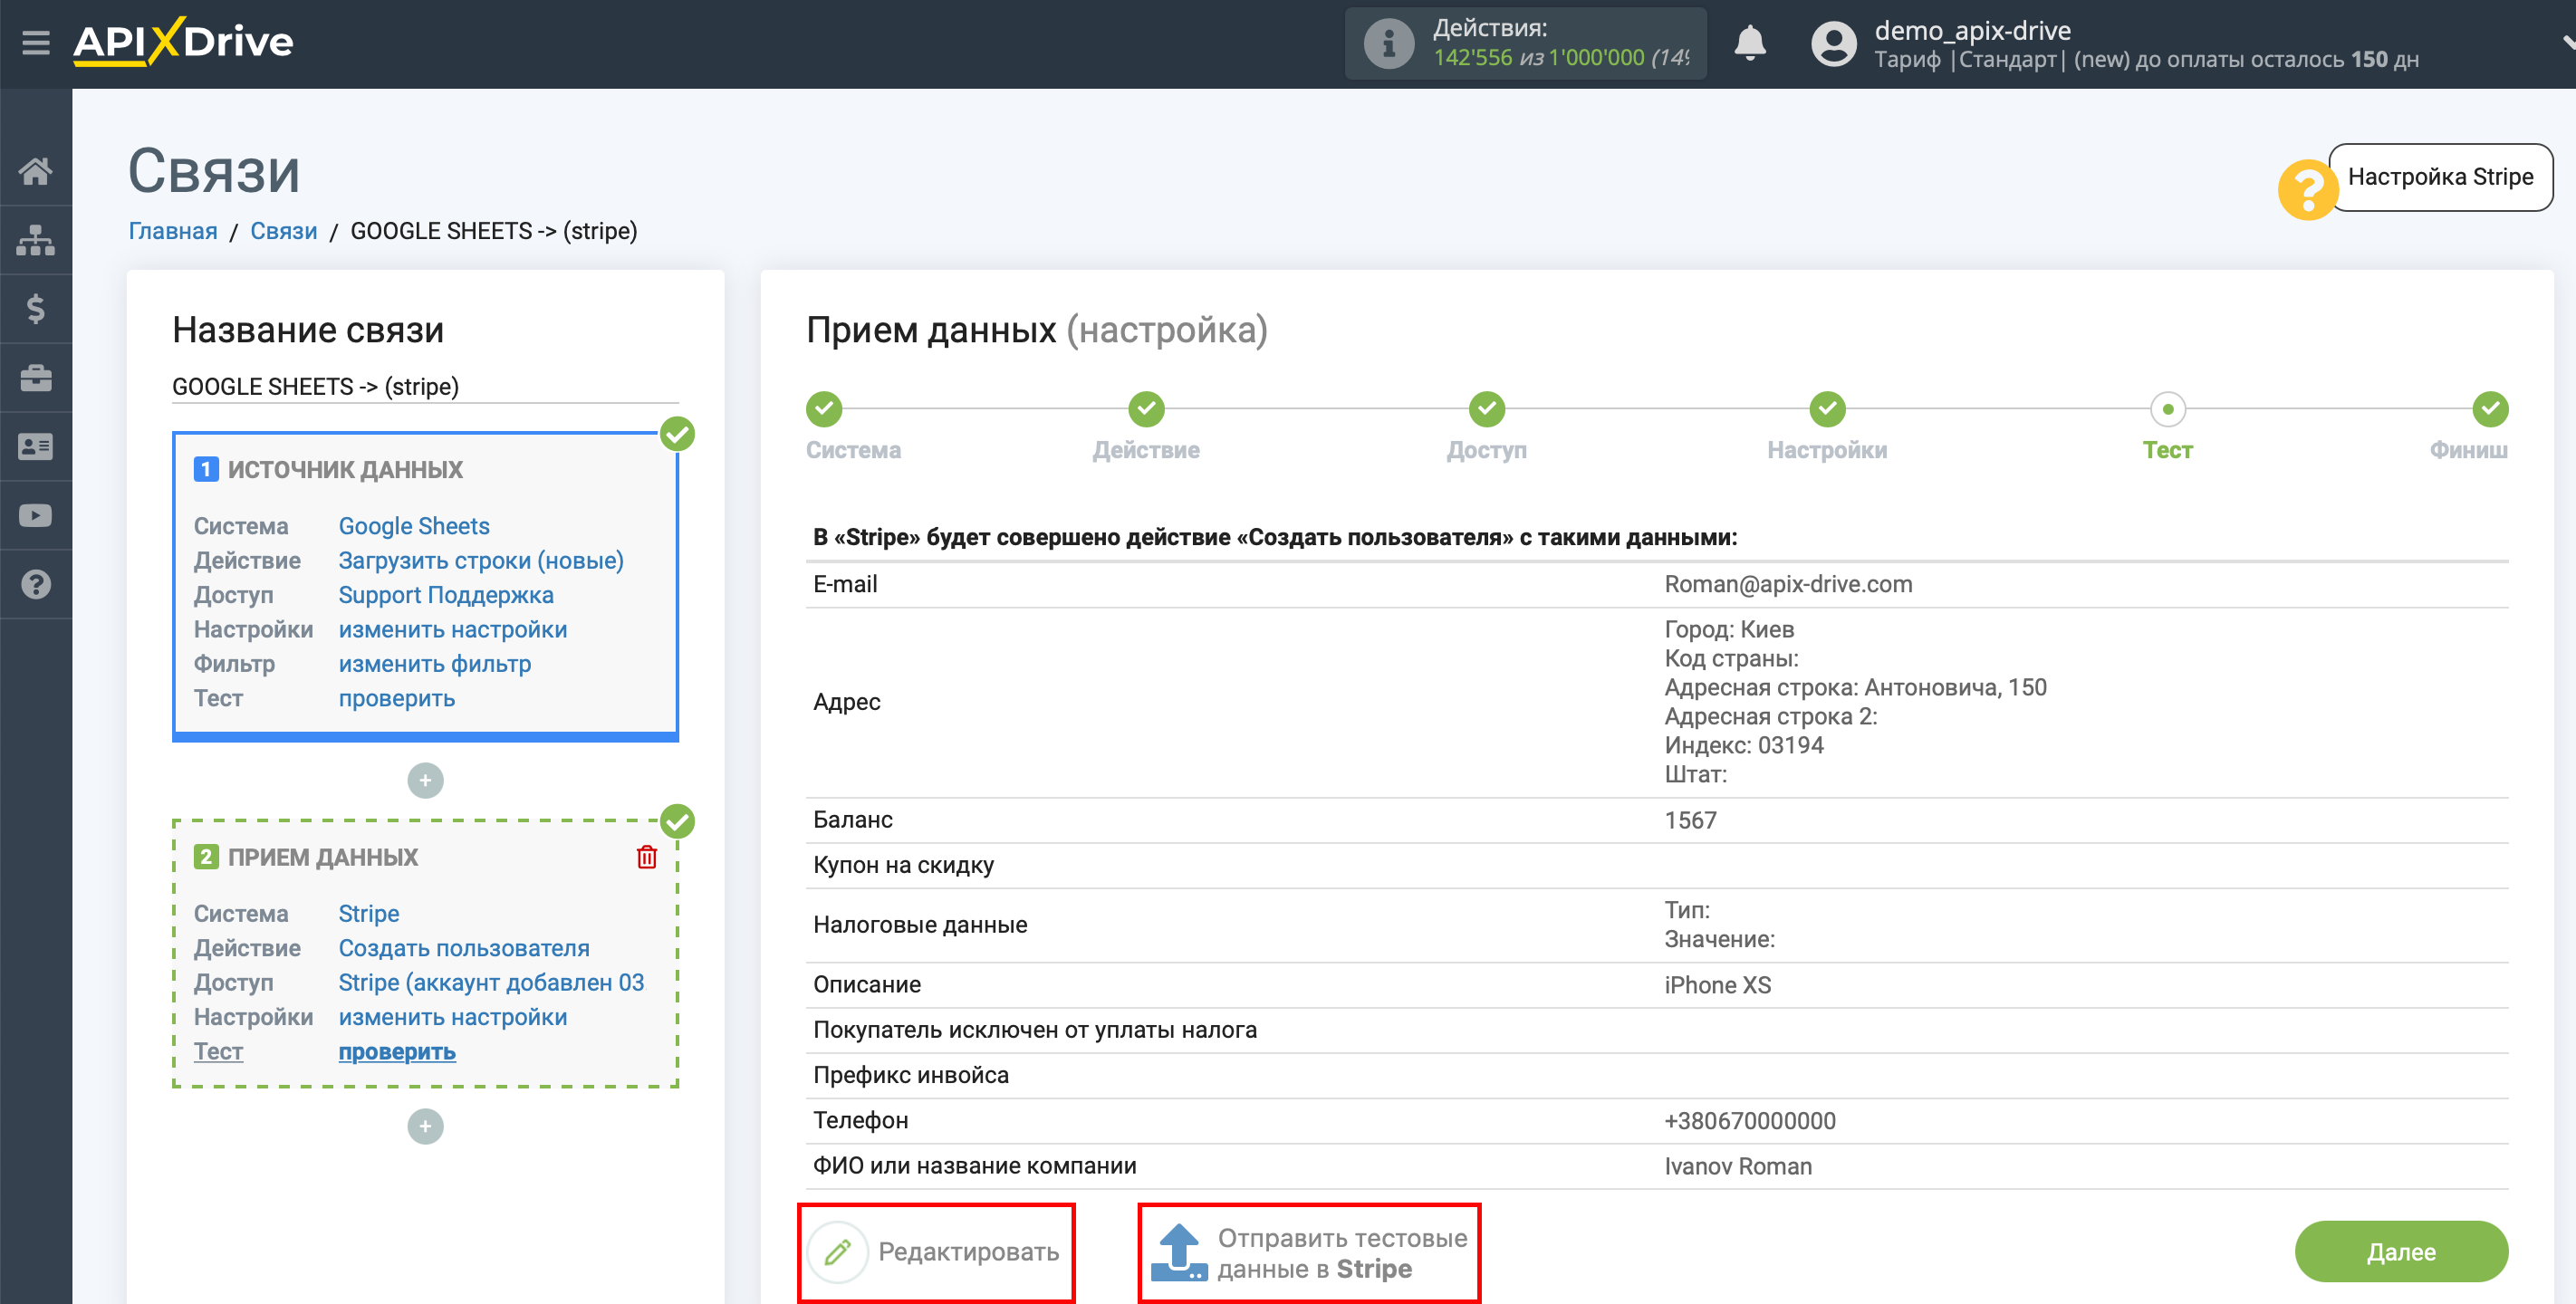Screen dimensions: 2576x1304
Task: Add block between source and receiver with plus
Action: point(425,780)
